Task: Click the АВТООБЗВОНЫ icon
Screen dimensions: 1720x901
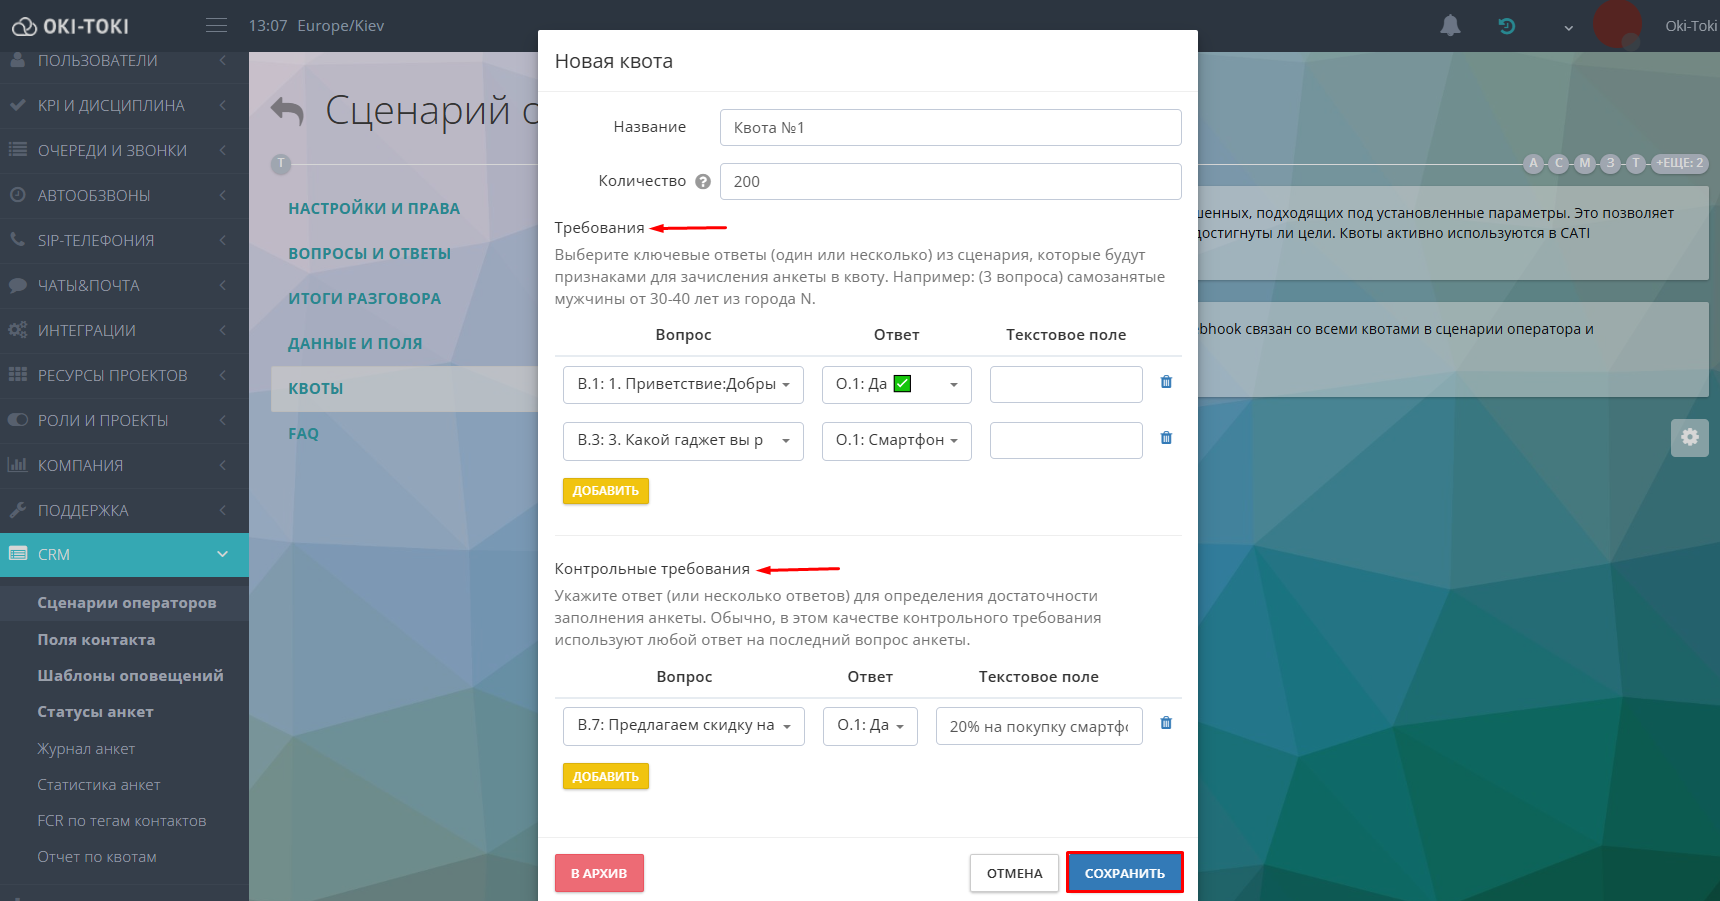Action: click(17, 195)
